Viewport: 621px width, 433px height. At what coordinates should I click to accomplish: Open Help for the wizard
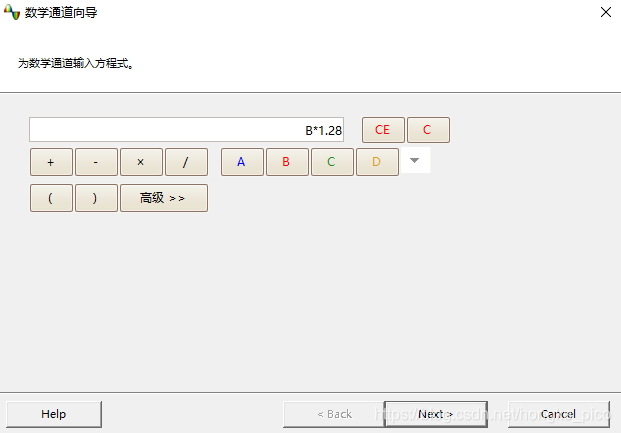coord(54,414)
